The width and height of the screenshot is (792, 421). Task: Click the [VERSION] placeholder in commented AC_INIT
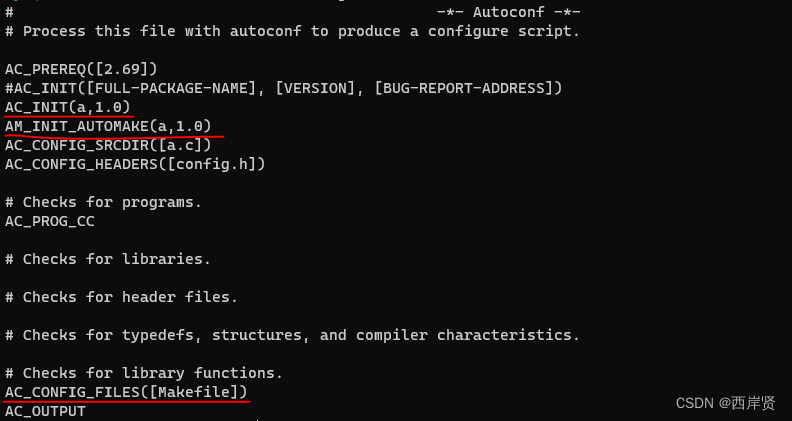click(x=315, y=88)
